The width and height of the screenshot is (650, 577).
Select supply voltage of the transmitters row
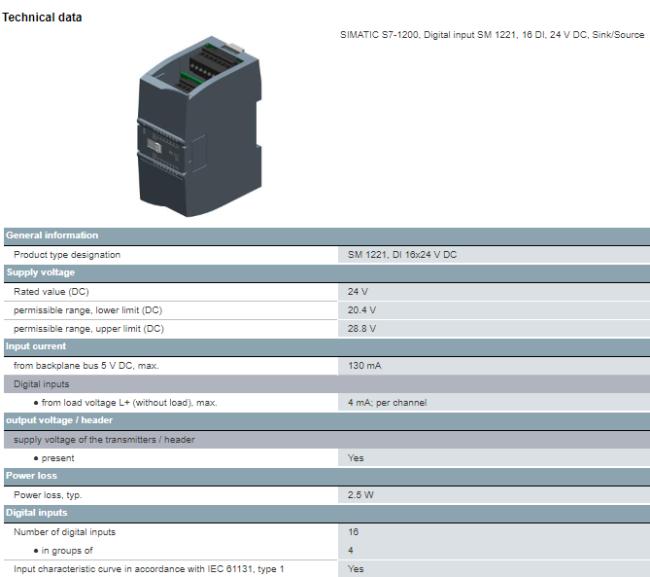(x=104, y=440)
